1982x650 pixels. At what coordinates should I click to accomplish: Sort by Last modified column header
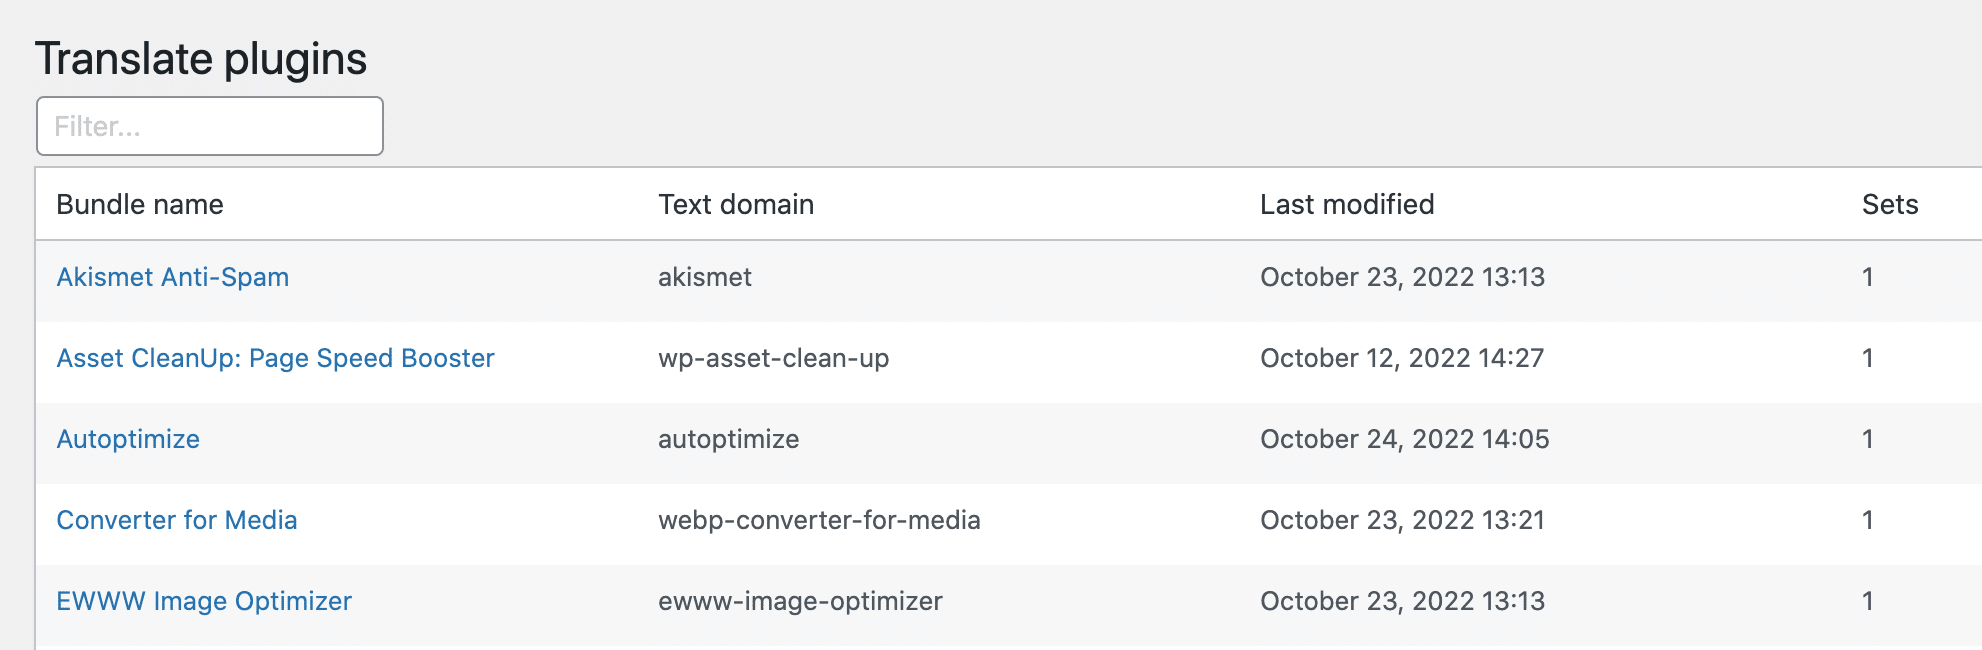[1347, 204]
